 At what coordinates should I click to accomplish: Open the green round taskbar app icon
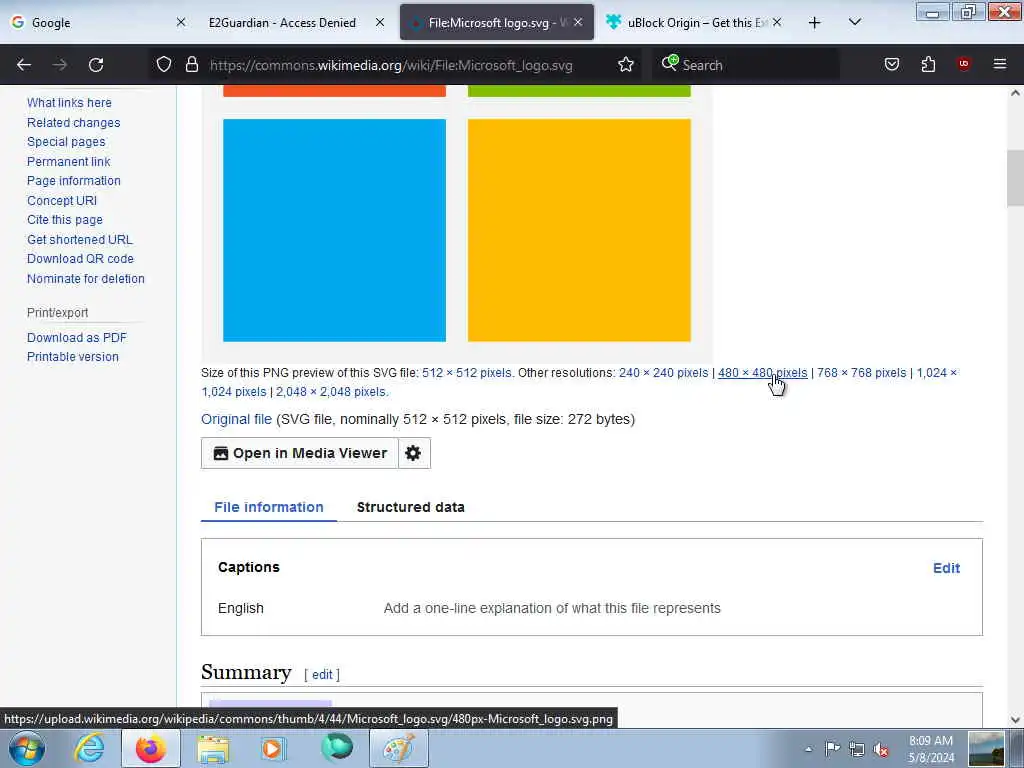[x=337, y=748]
